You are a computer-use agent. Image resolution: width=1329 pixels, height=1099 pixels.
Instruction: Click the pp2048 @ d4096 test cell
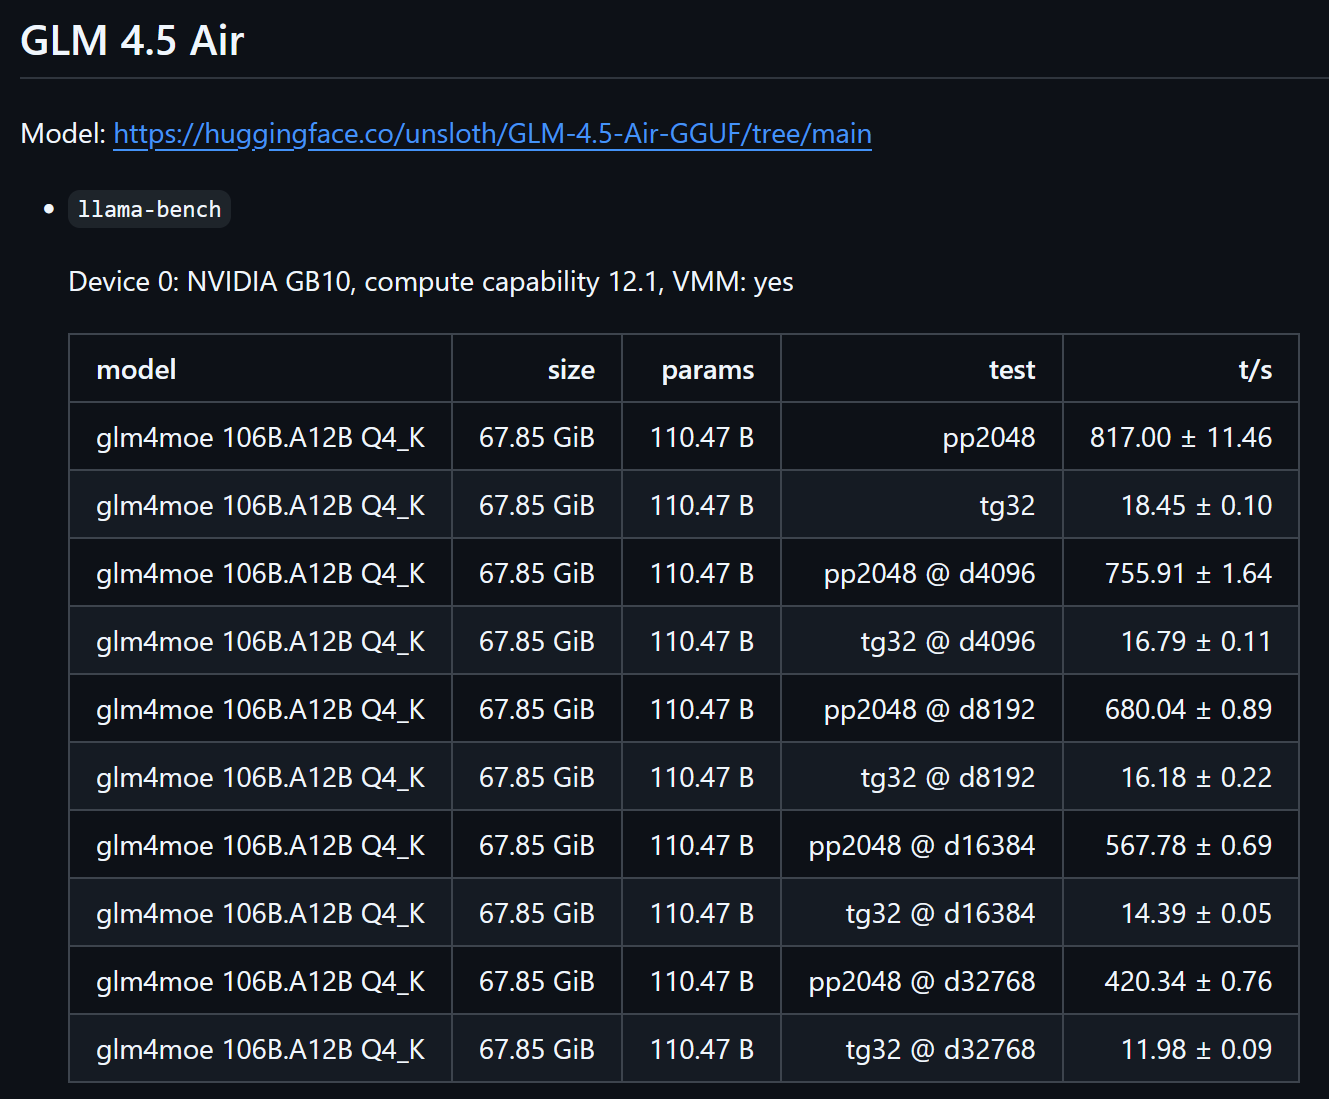929,574
